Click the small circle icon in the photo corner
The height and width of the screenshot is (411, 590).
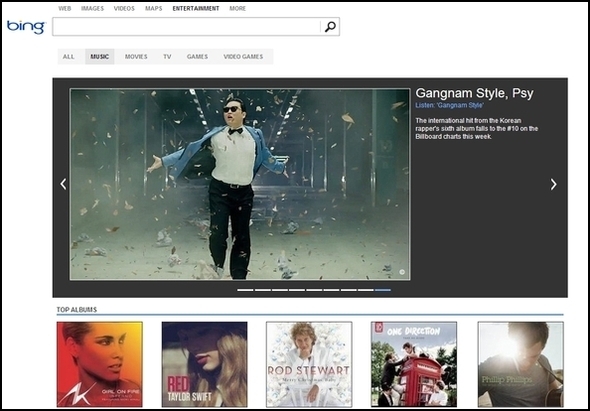402,272
